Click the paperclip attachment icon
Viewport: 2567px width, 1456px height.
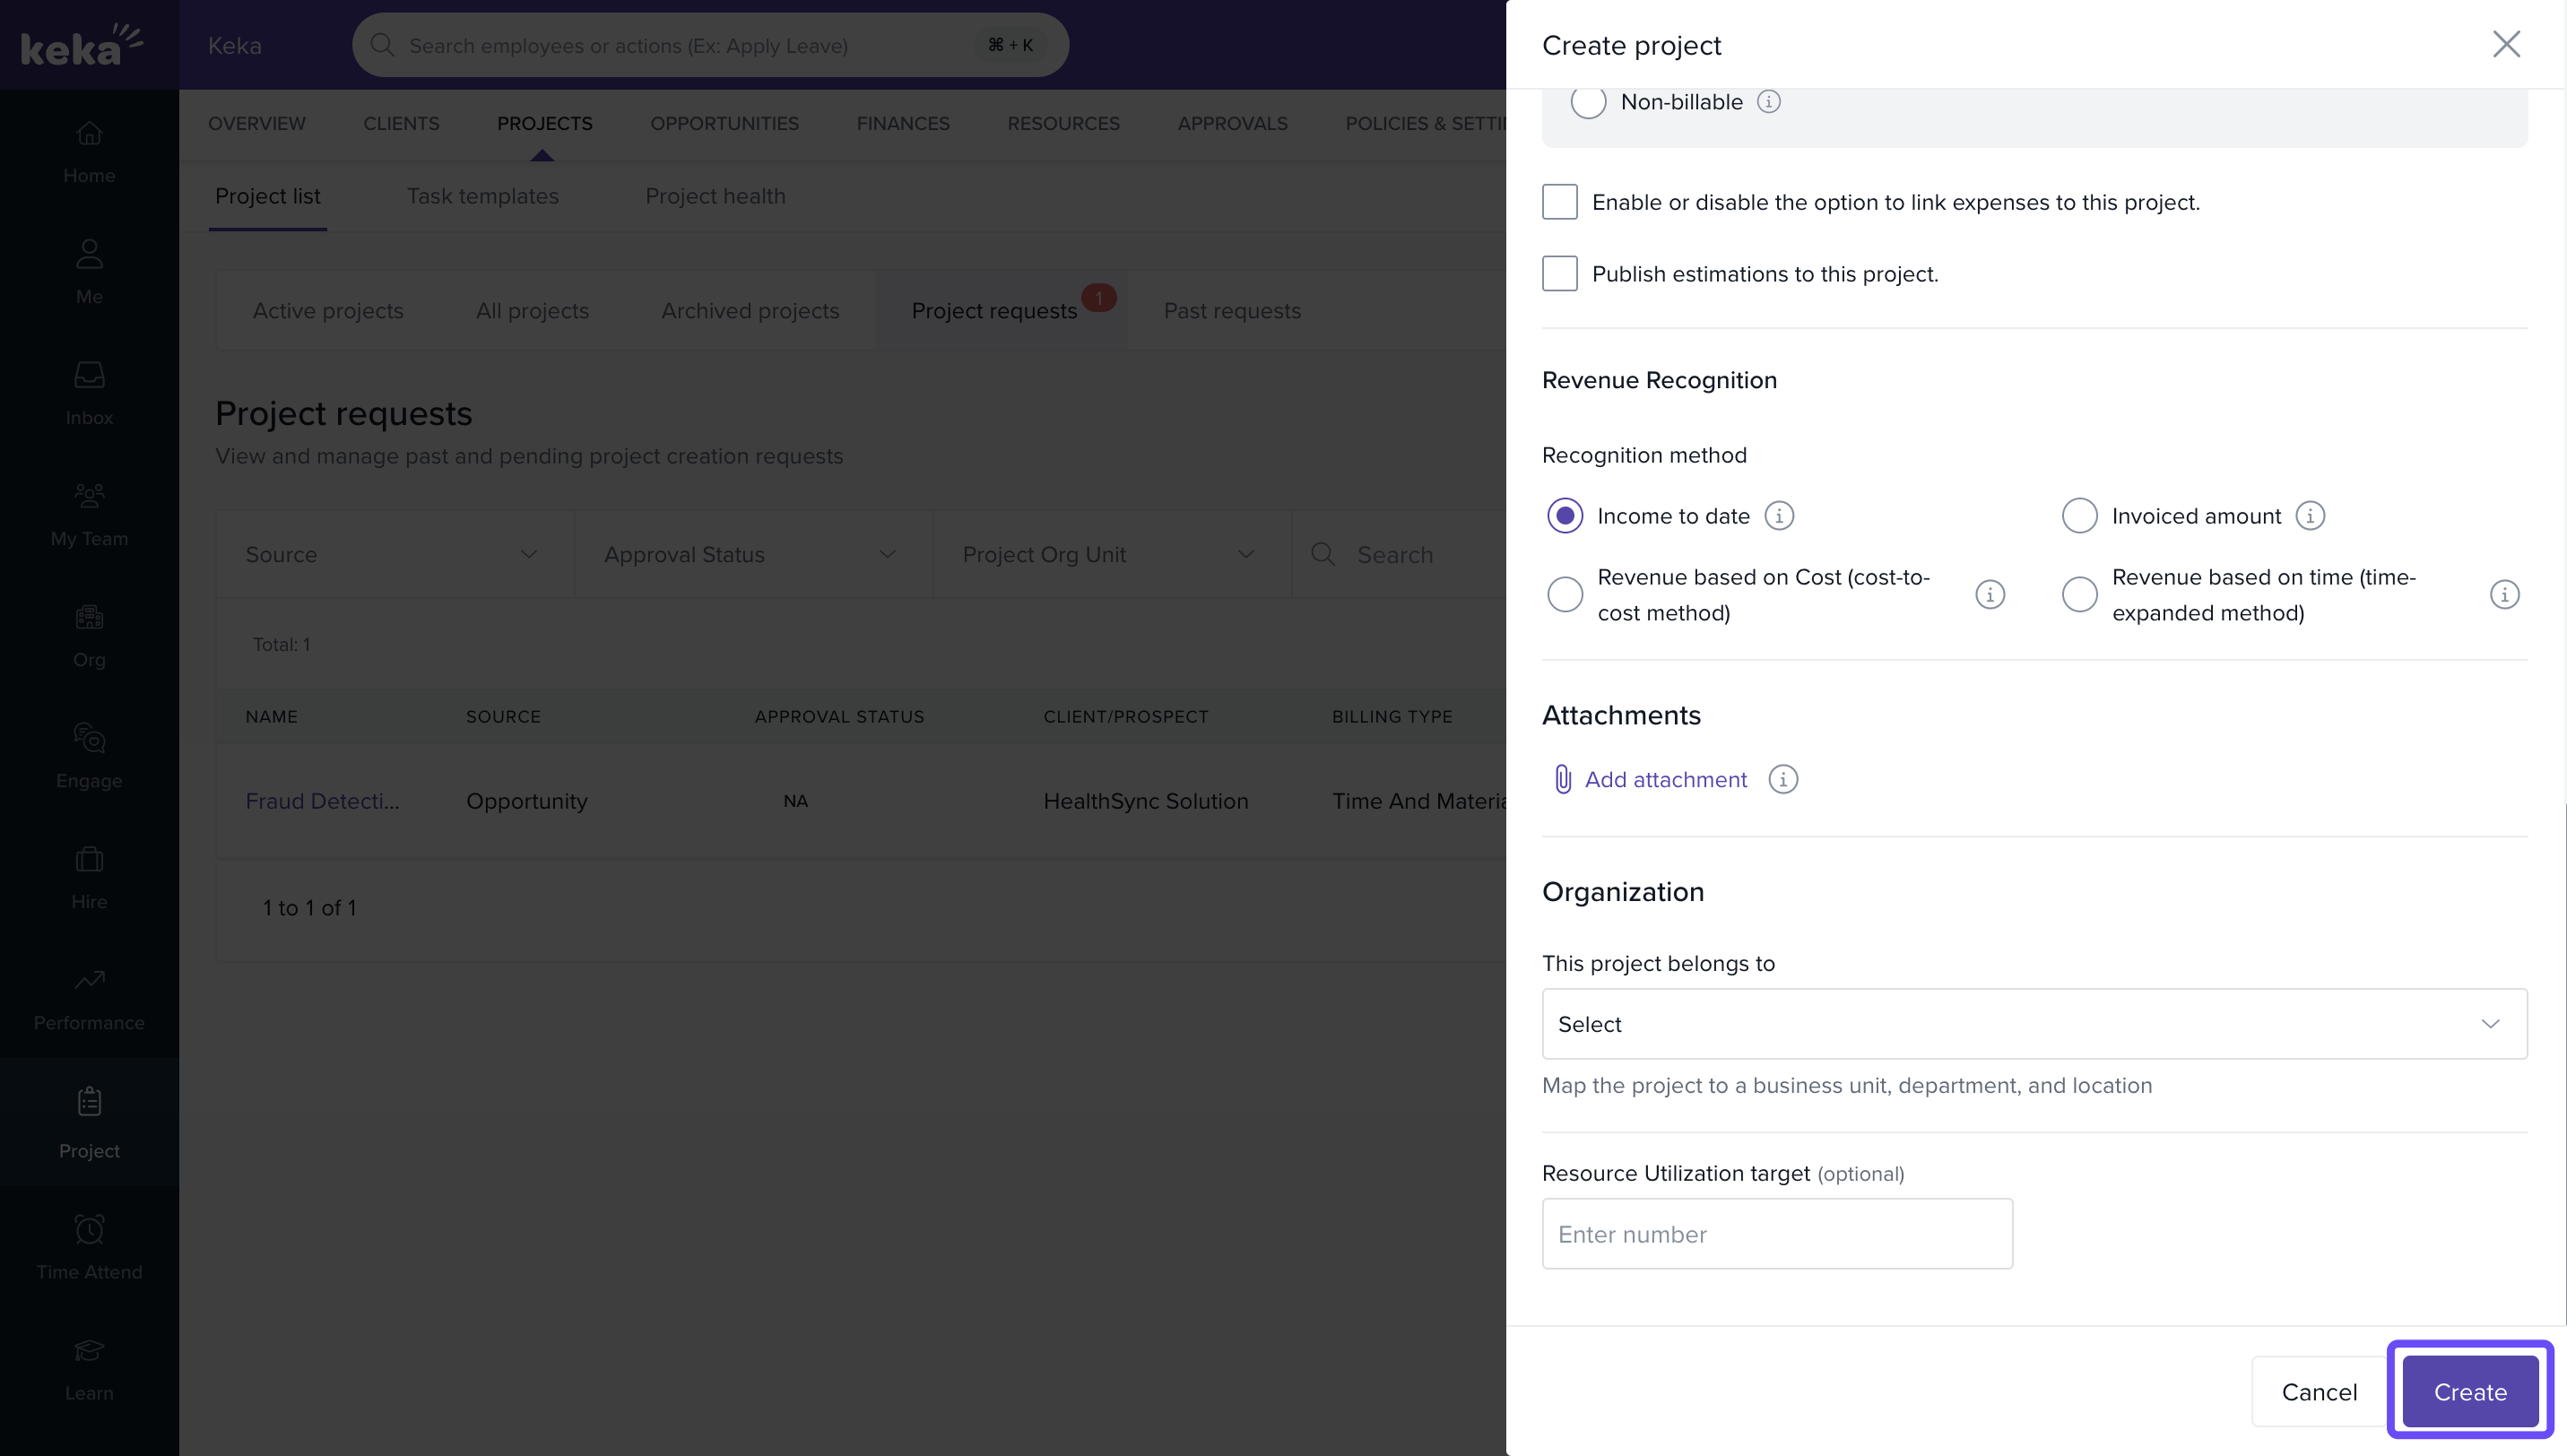(x=1562, y=779)
